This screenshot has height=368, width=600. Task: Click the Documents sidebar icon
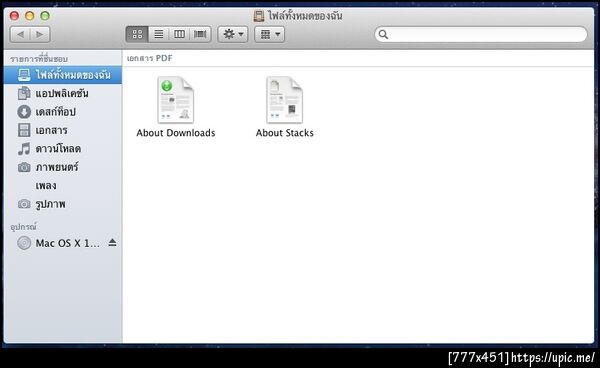coord(24,130)
